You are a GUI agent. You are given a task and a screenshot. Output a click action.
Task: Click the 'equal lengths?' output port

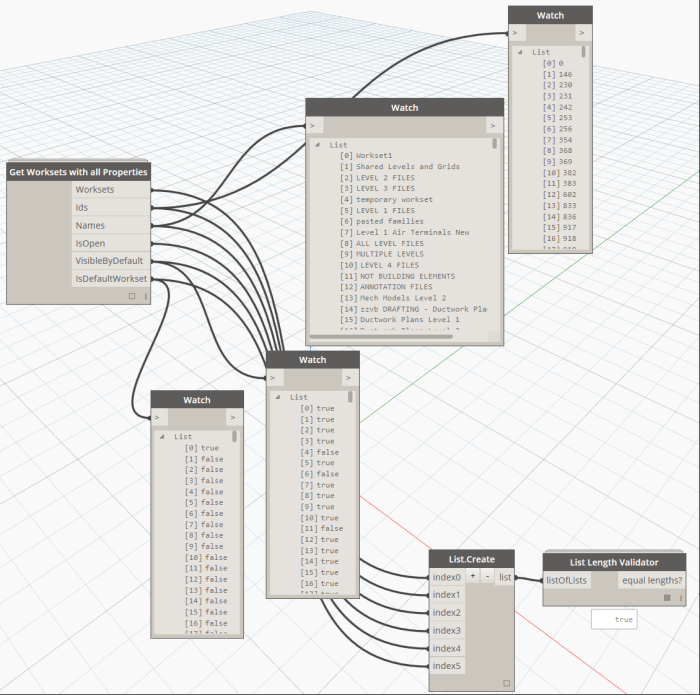tap(651, 580)
